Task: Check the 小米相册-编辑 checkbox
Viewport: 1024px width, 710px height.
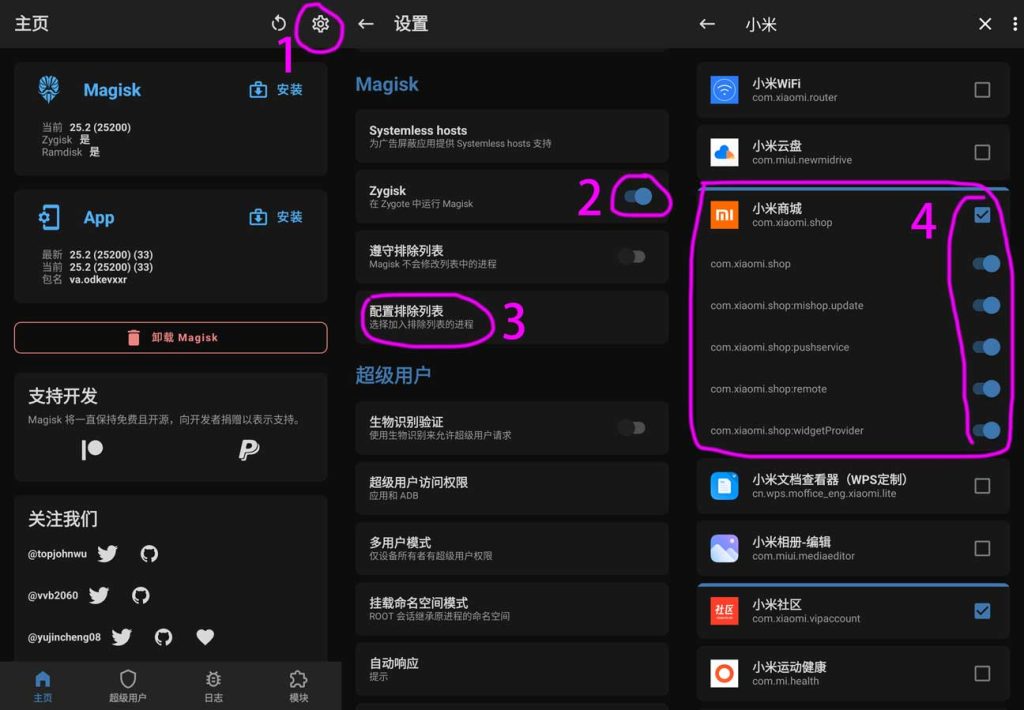Action: tap(982, 548)
